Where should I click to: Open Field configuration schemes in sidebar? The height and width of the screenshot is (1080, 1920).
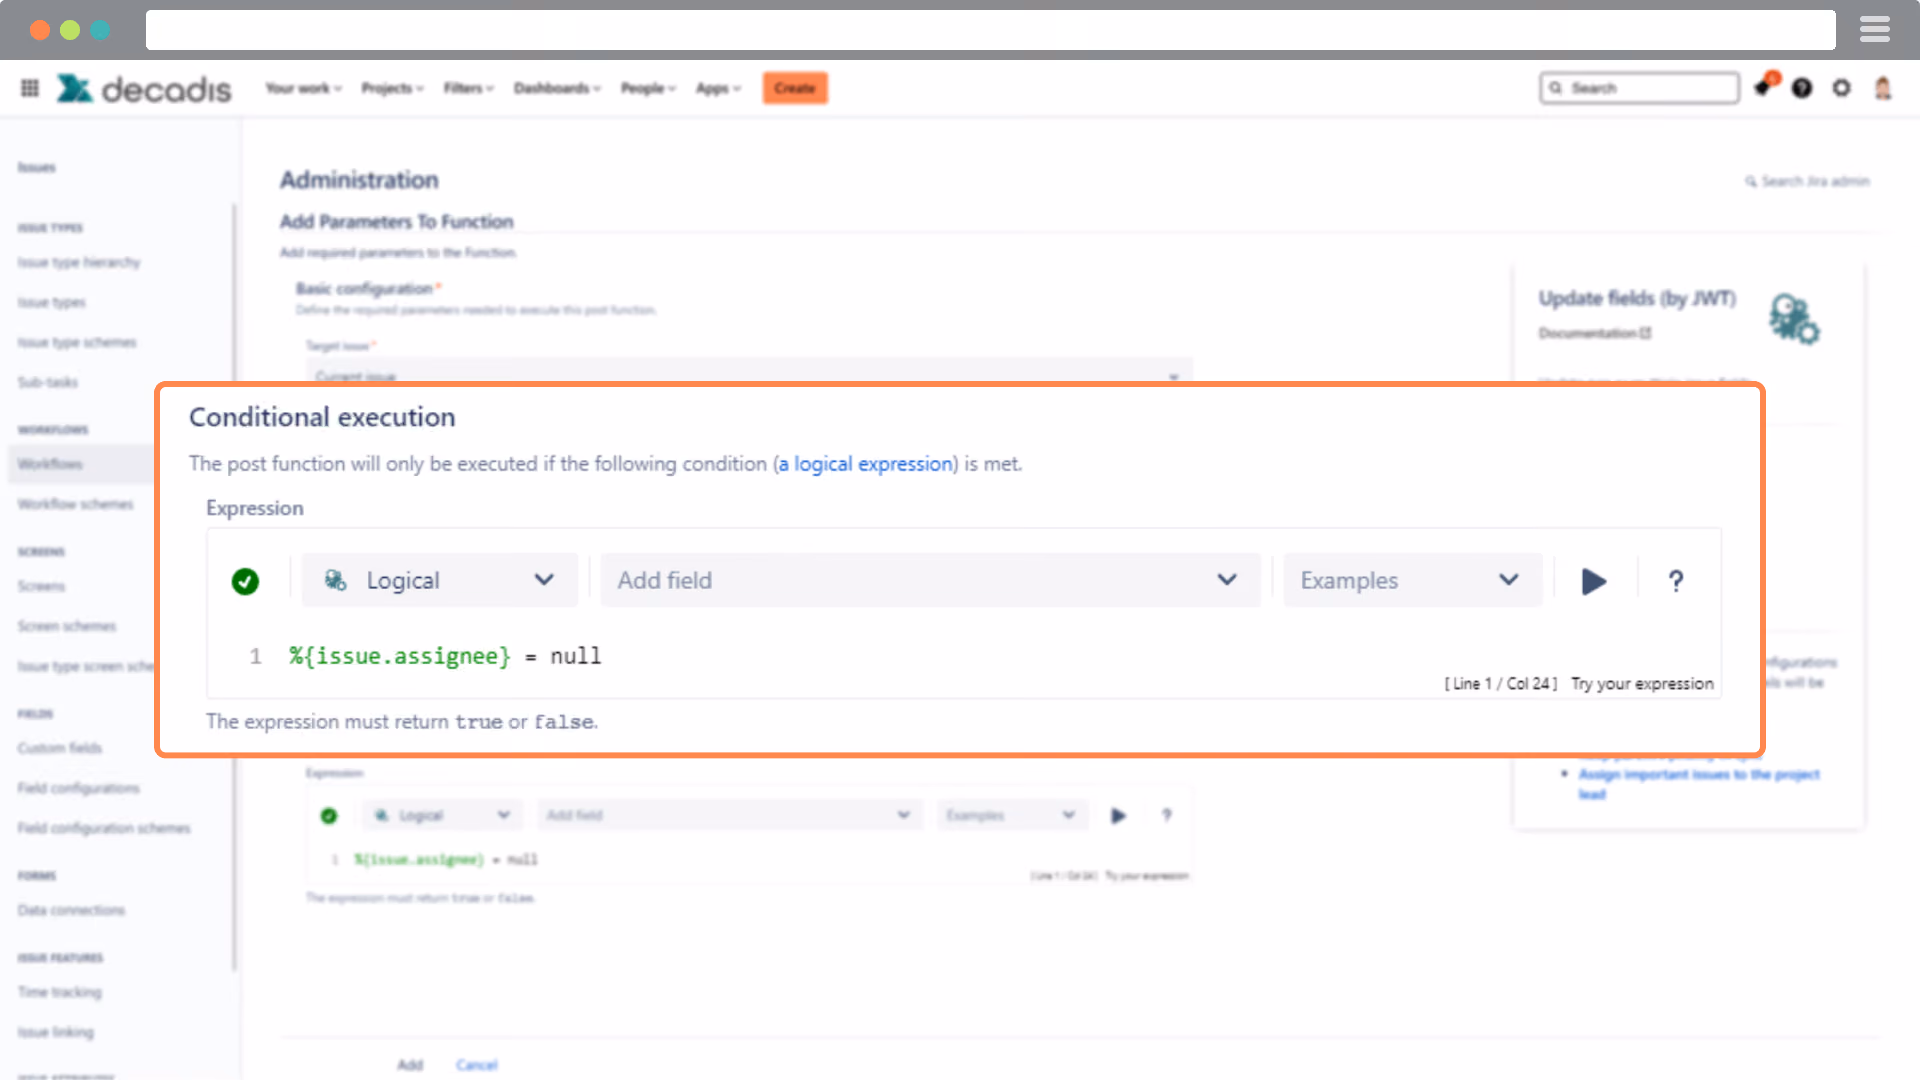104,828
